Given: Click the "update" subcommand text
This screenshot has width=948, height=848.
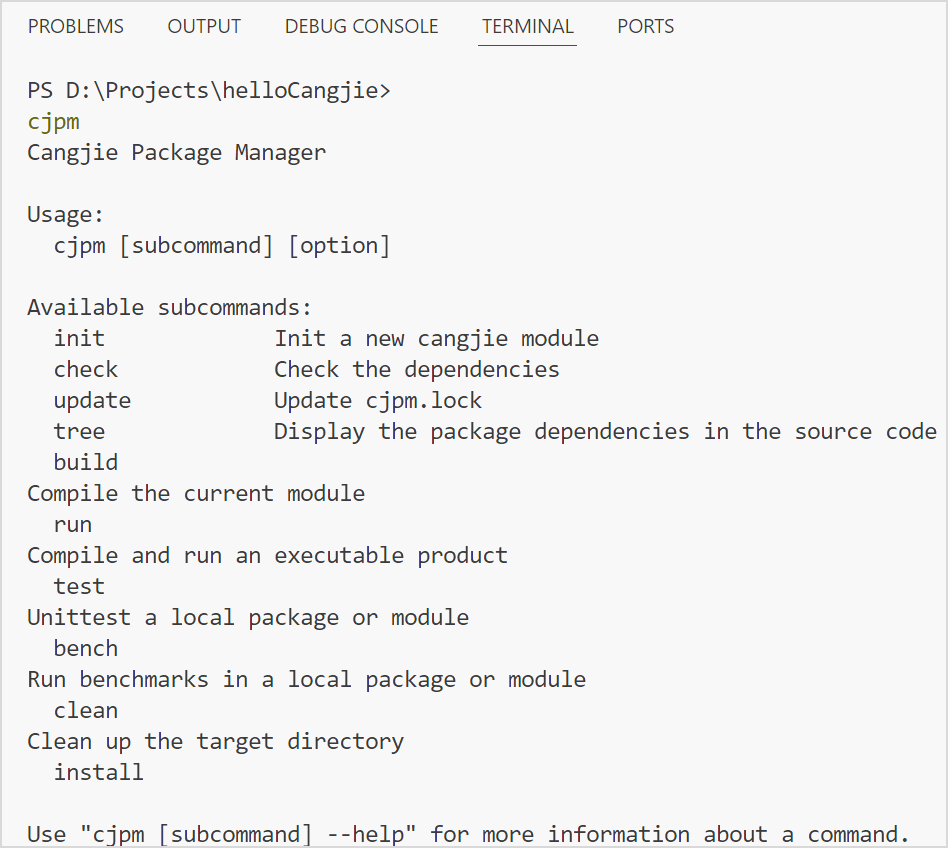Looking at the screenshot, I should 92,401.
